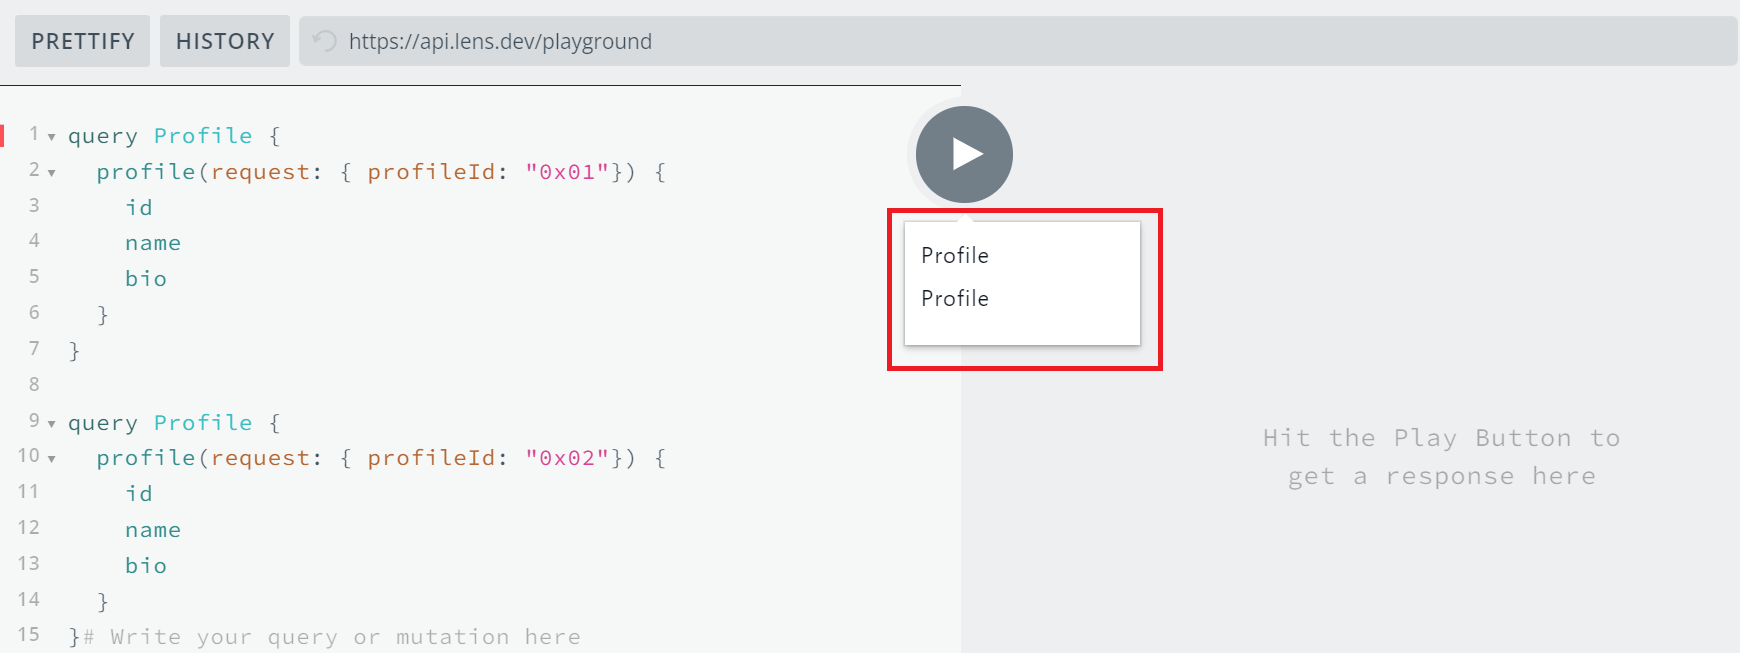Click the "request" argument on line 2
The width and height of the screenshot is (1740, 653).
click(260, 172)
